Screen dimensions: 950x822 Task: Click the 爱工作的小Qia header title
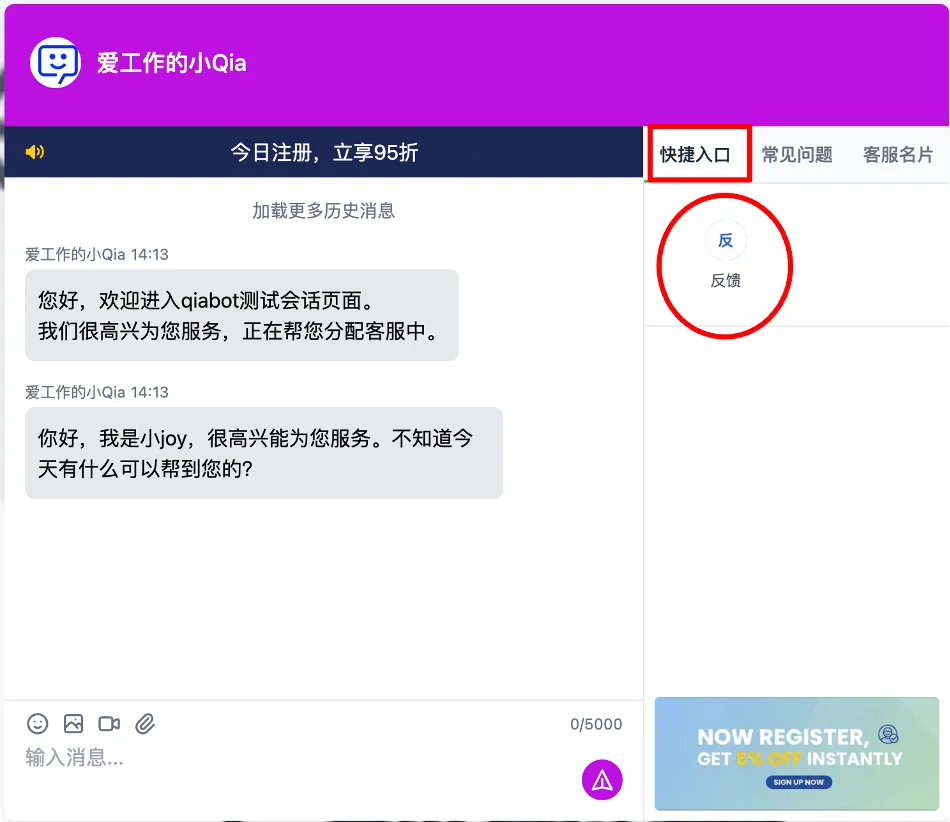[x=171, y=63]
